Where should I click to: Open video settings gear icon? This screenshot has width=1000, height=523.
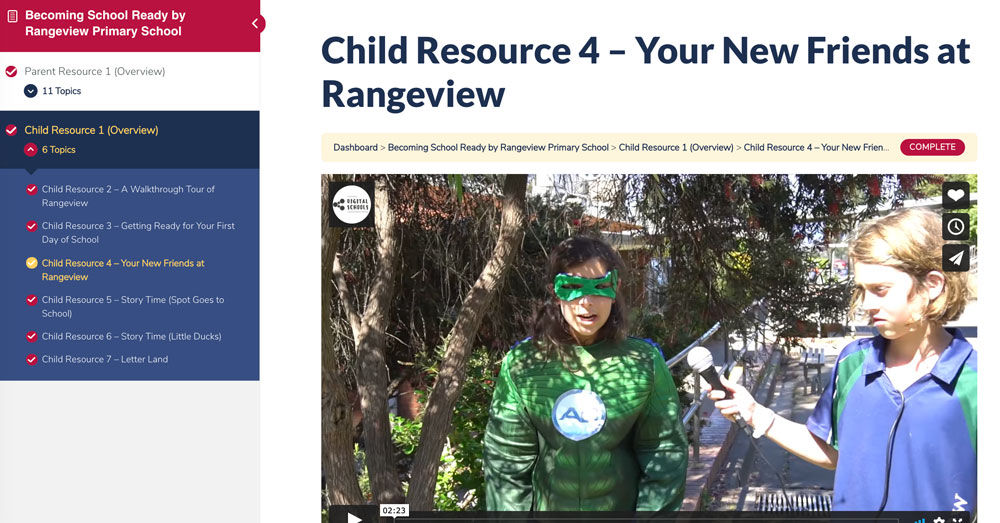coord(939,520)
